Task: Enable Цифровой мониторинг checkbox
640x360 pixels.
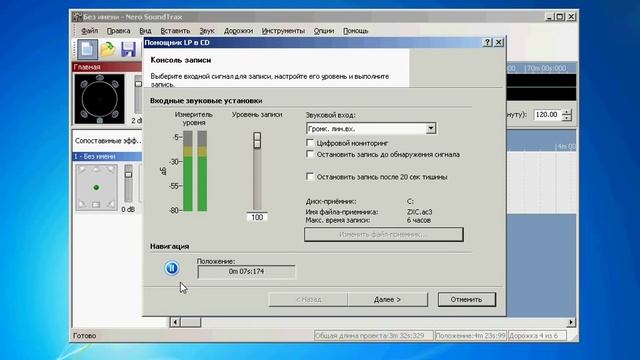Action: [310, 143]
